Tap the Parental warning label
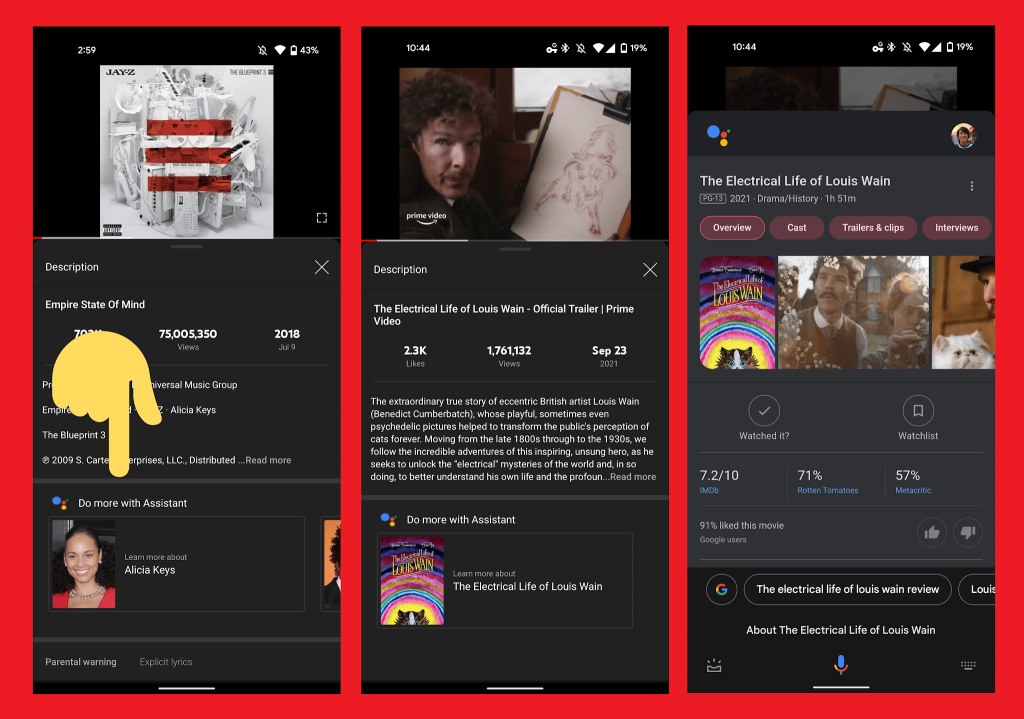This screenshot has width=1024, height=719. (81, 662)
